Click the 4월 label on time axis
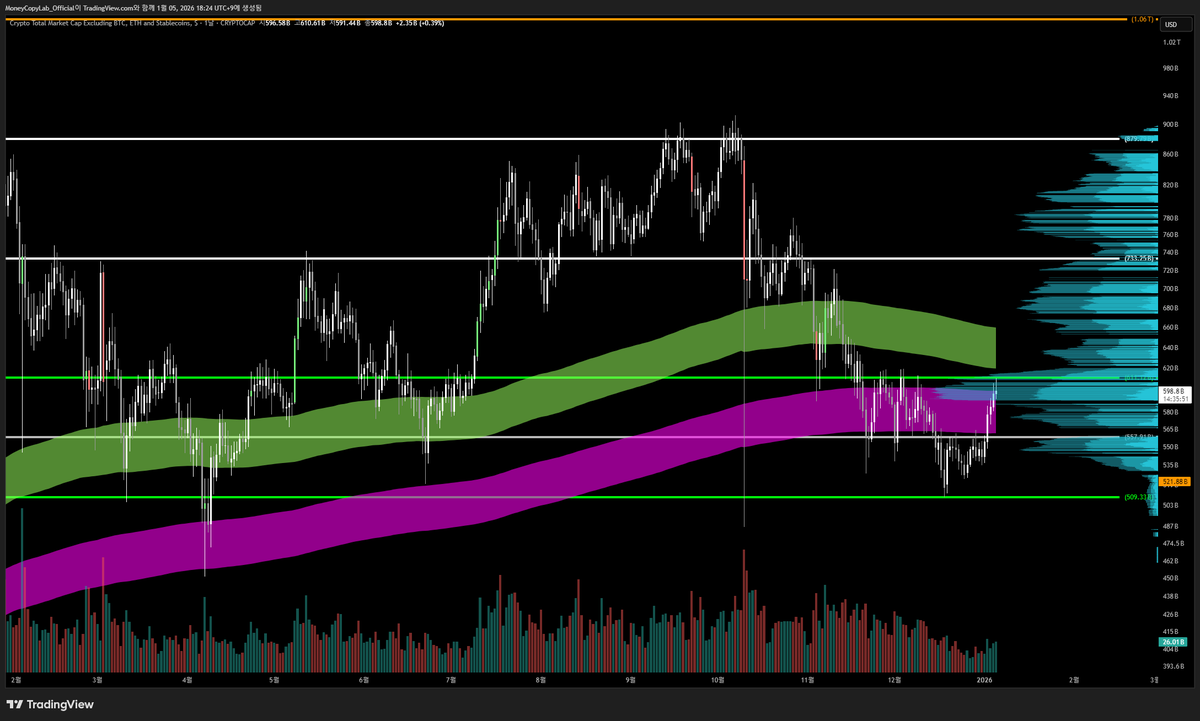 (187, 679)
